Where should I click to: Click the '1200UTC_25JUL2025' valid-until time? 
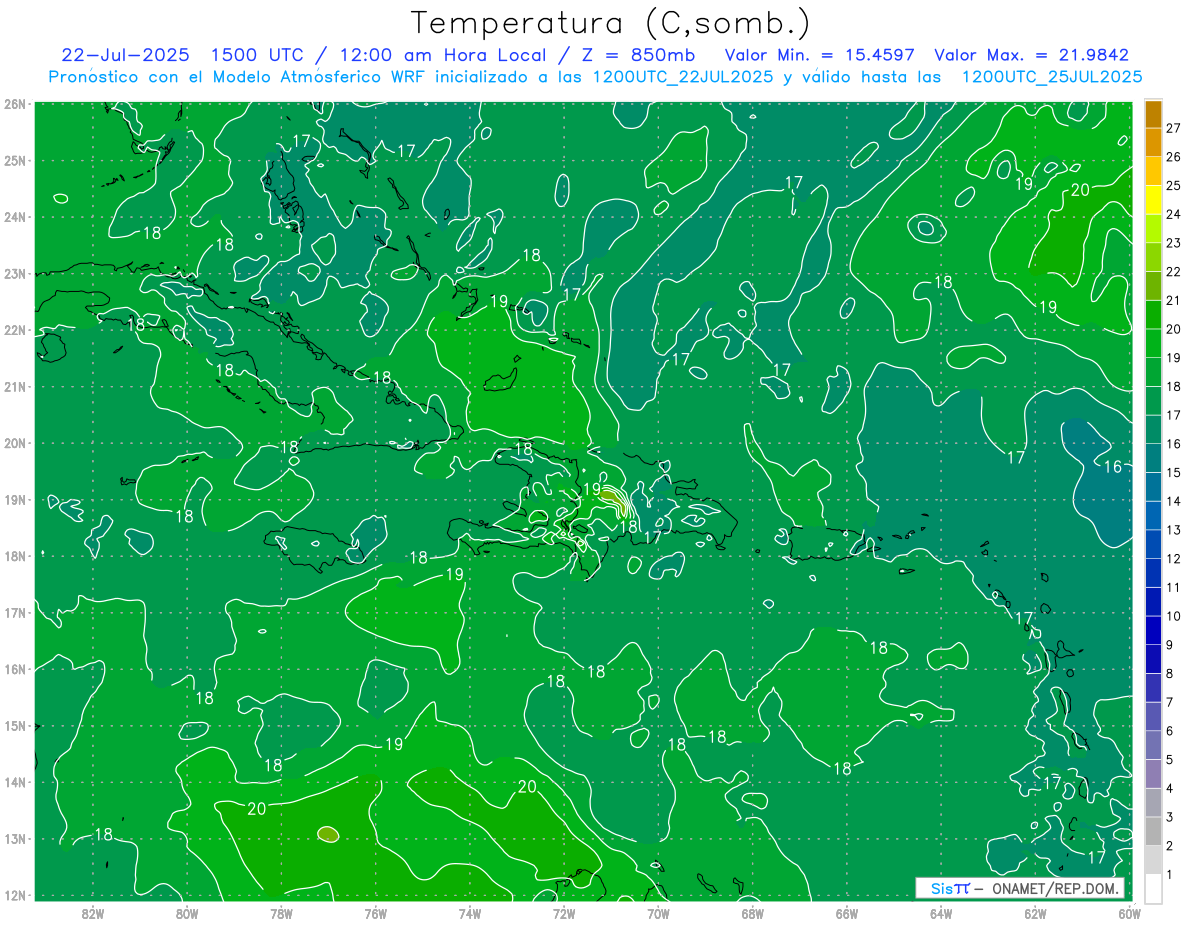[1052, 77]
